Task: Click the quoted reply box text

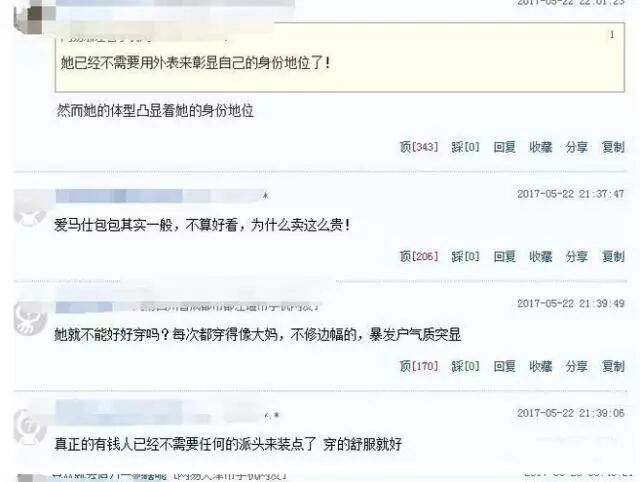Action: point(196,63)
